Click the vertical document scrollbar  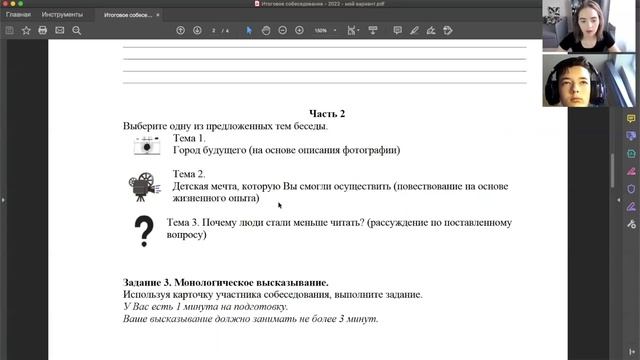[612, 170]
